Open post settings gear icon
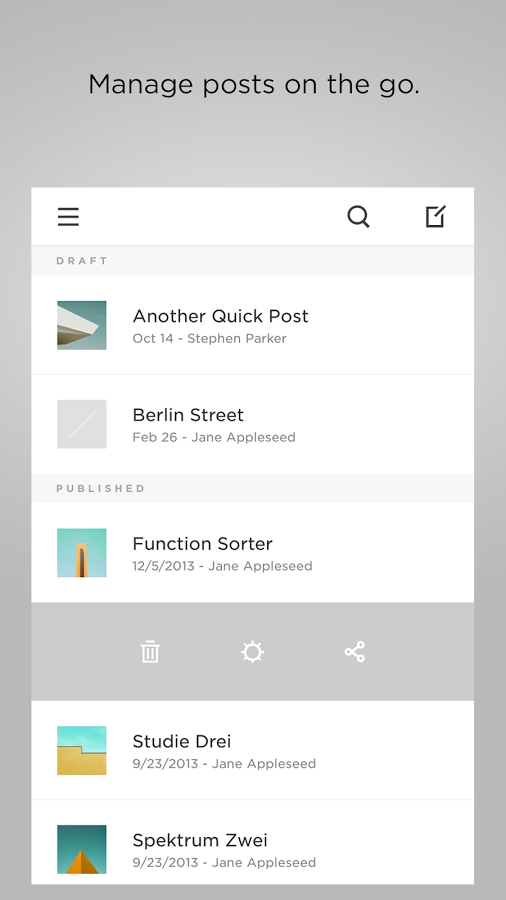Screen dimensions: 506x900 point(252,652)
